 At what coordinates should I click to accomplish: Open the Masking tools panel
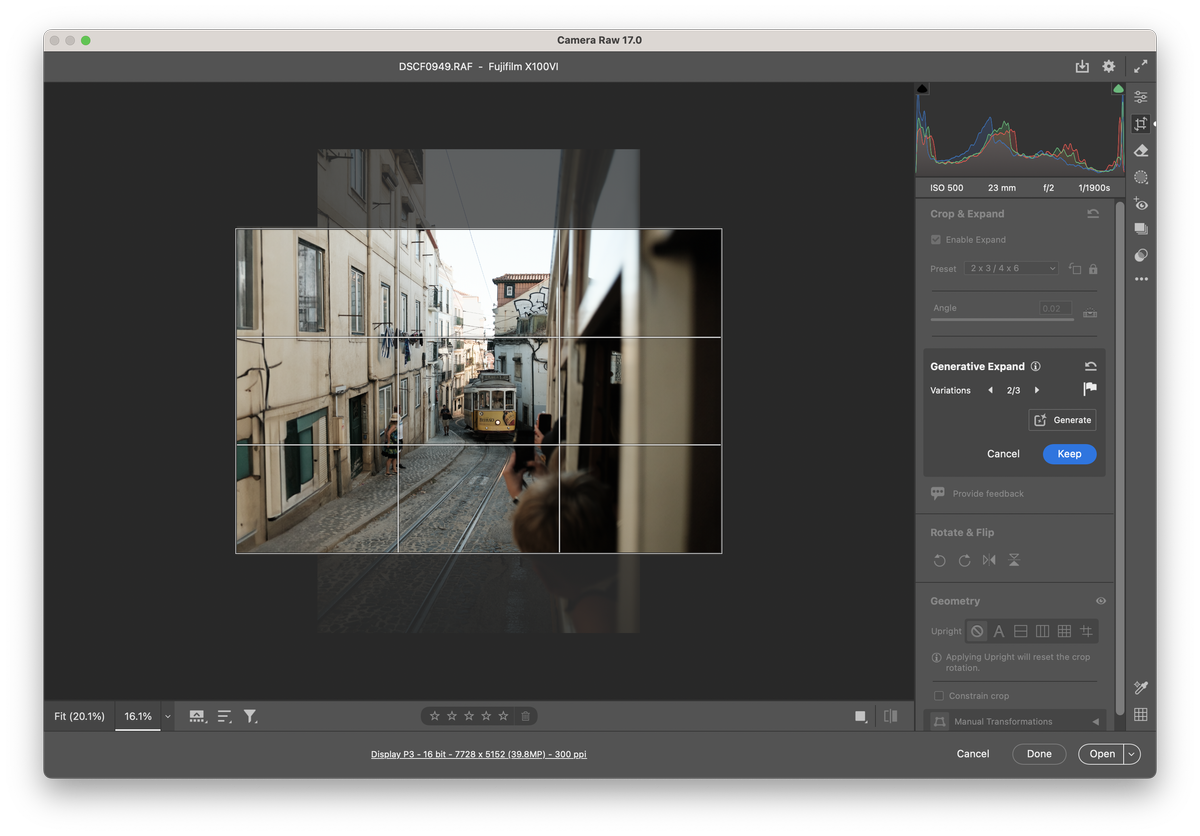tap(1140, 176)
